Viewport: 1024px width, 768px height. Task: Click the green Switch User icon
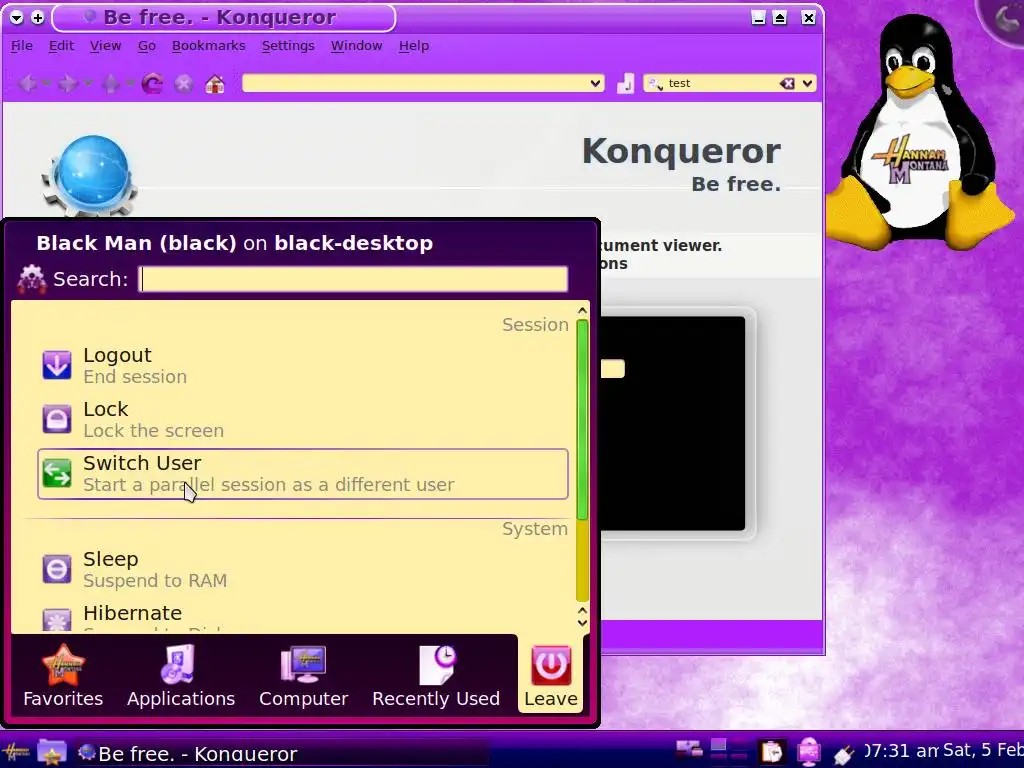(x=57, y=473)
